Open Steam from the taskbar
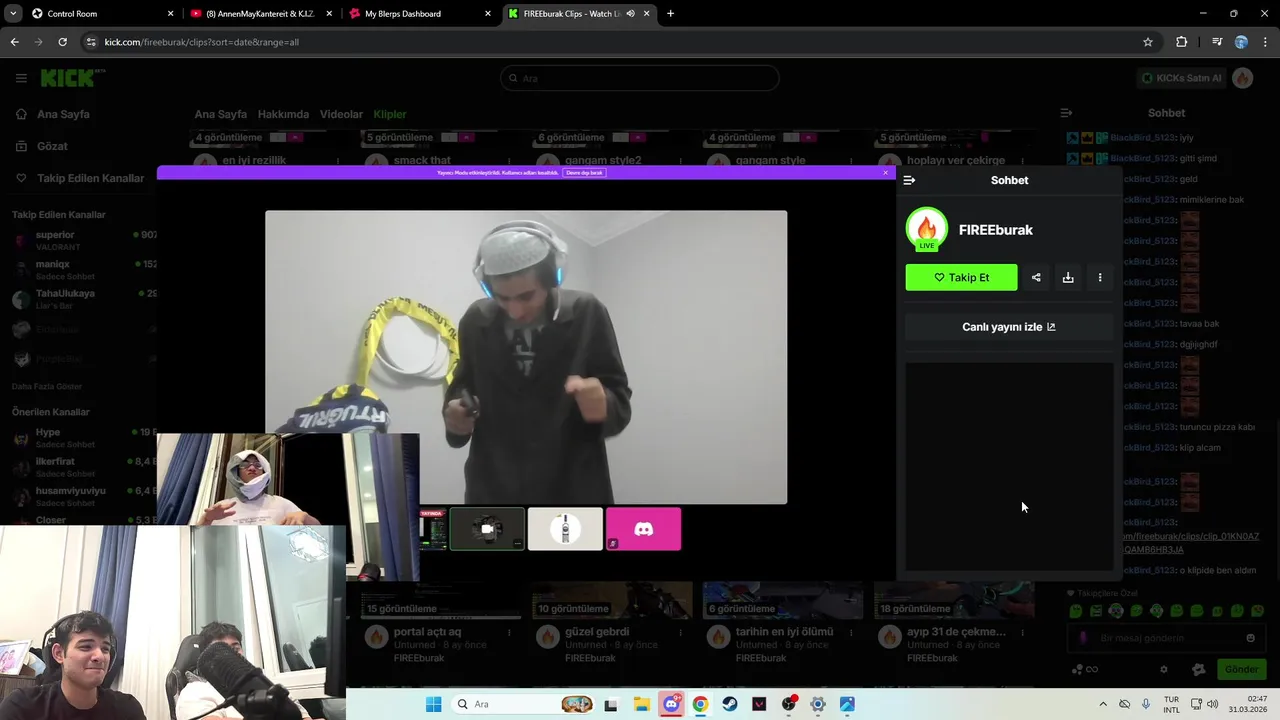 730,704
